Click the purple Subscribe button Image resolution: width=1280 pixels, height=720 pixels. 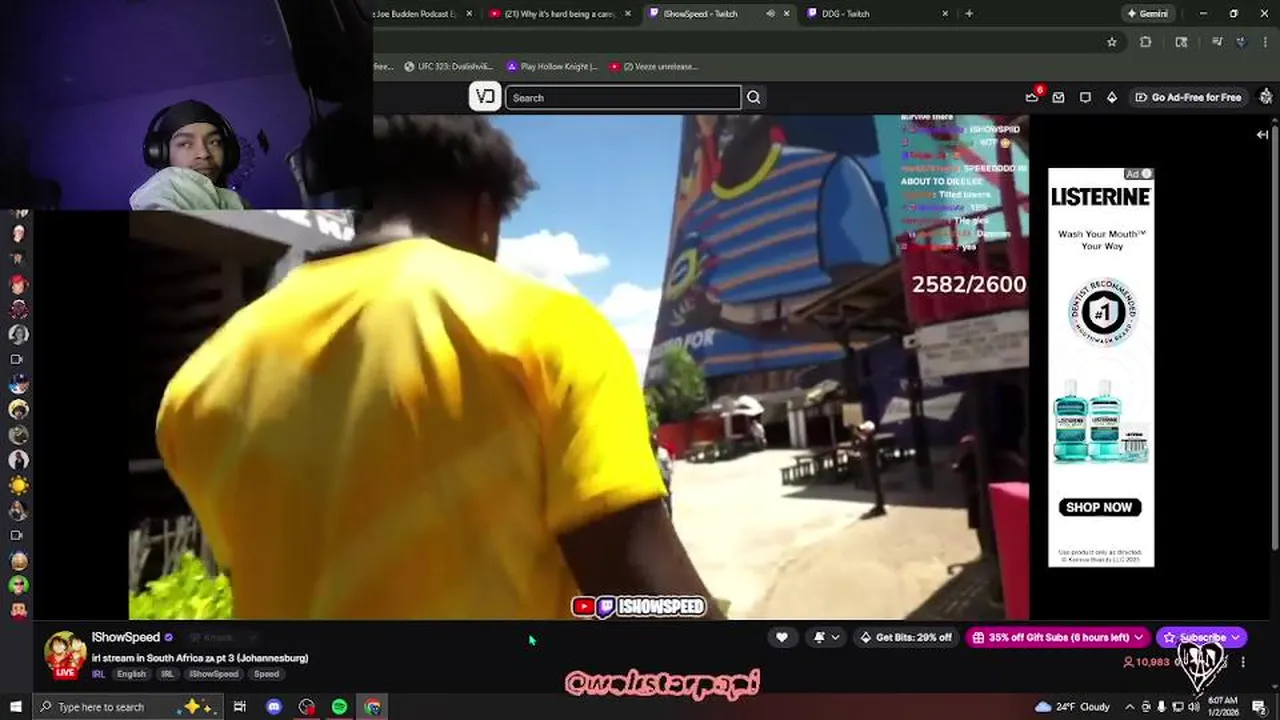[x=1201, y=637]
